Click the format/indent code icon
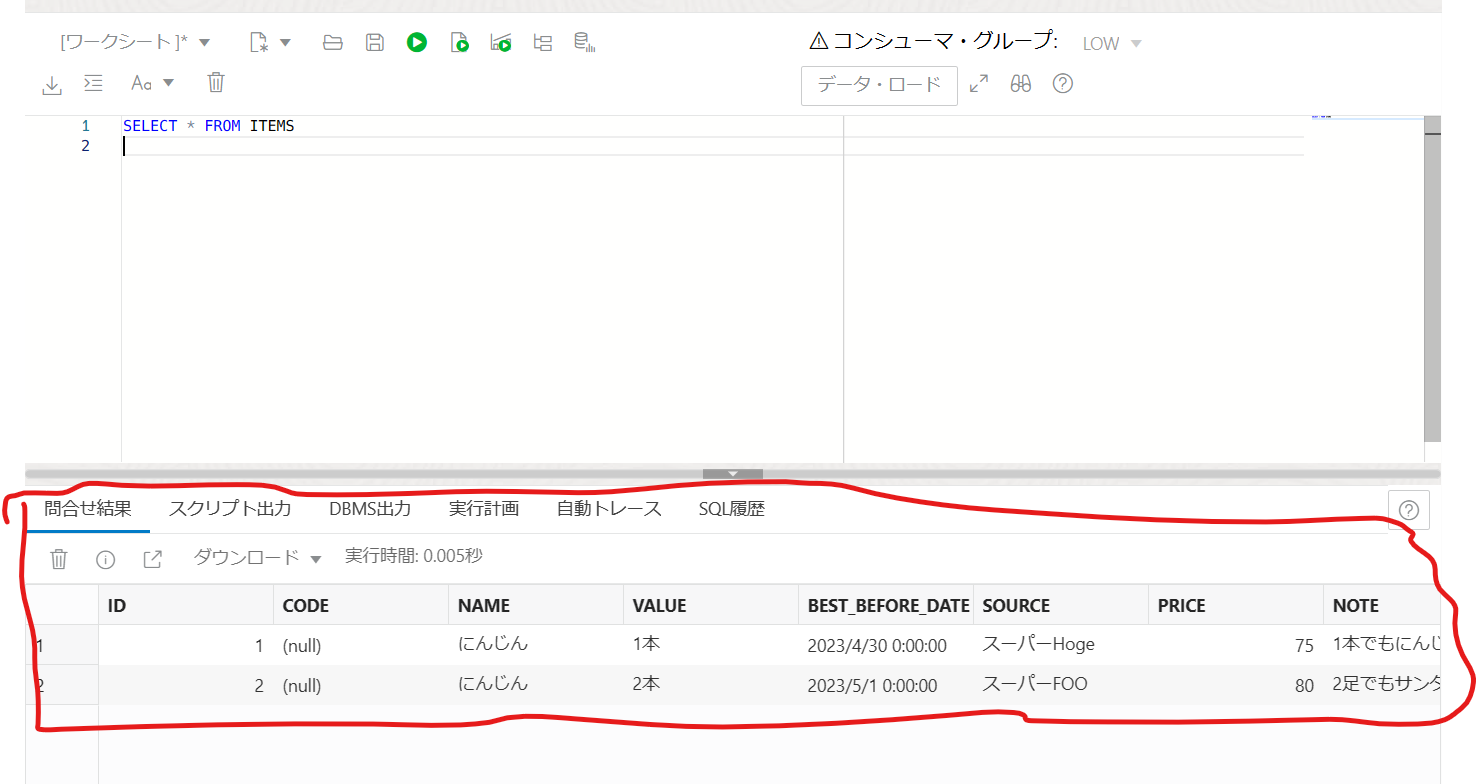Screen dimensions: 1477x784 (x=93, y=83)
